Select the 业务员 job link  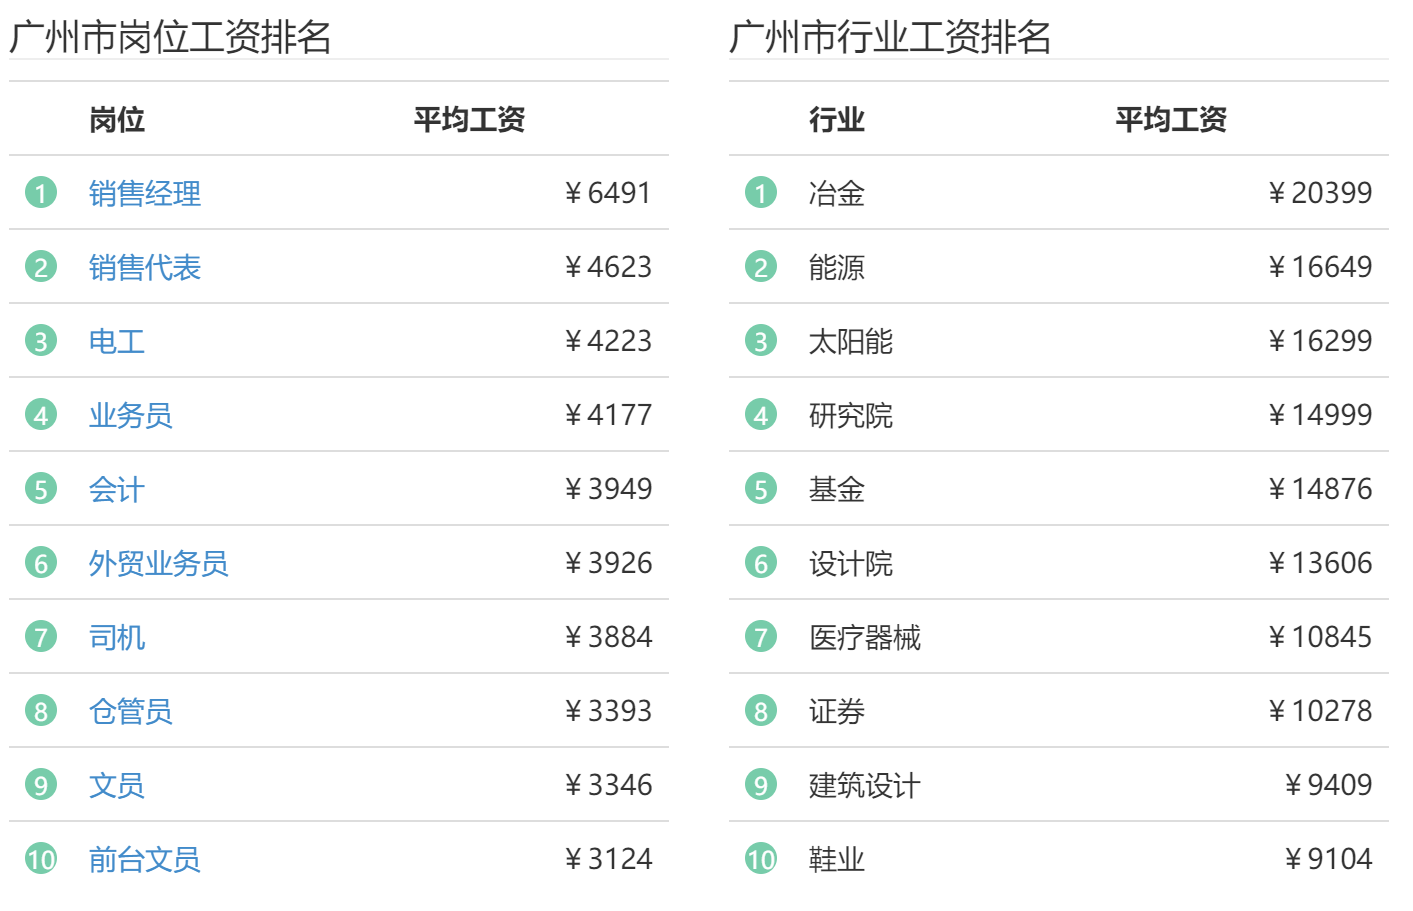[130, 415]
